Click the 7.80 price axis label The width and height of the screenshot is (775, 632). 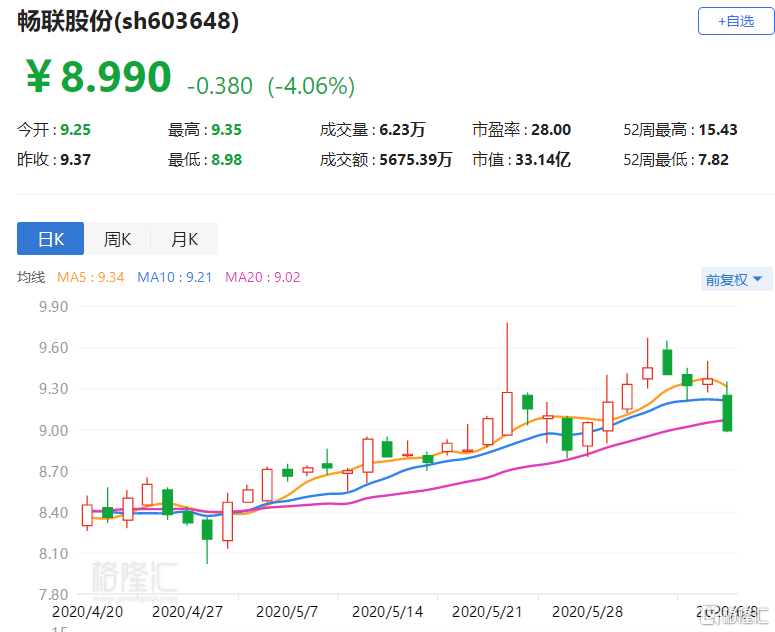(x=53, y=594)
